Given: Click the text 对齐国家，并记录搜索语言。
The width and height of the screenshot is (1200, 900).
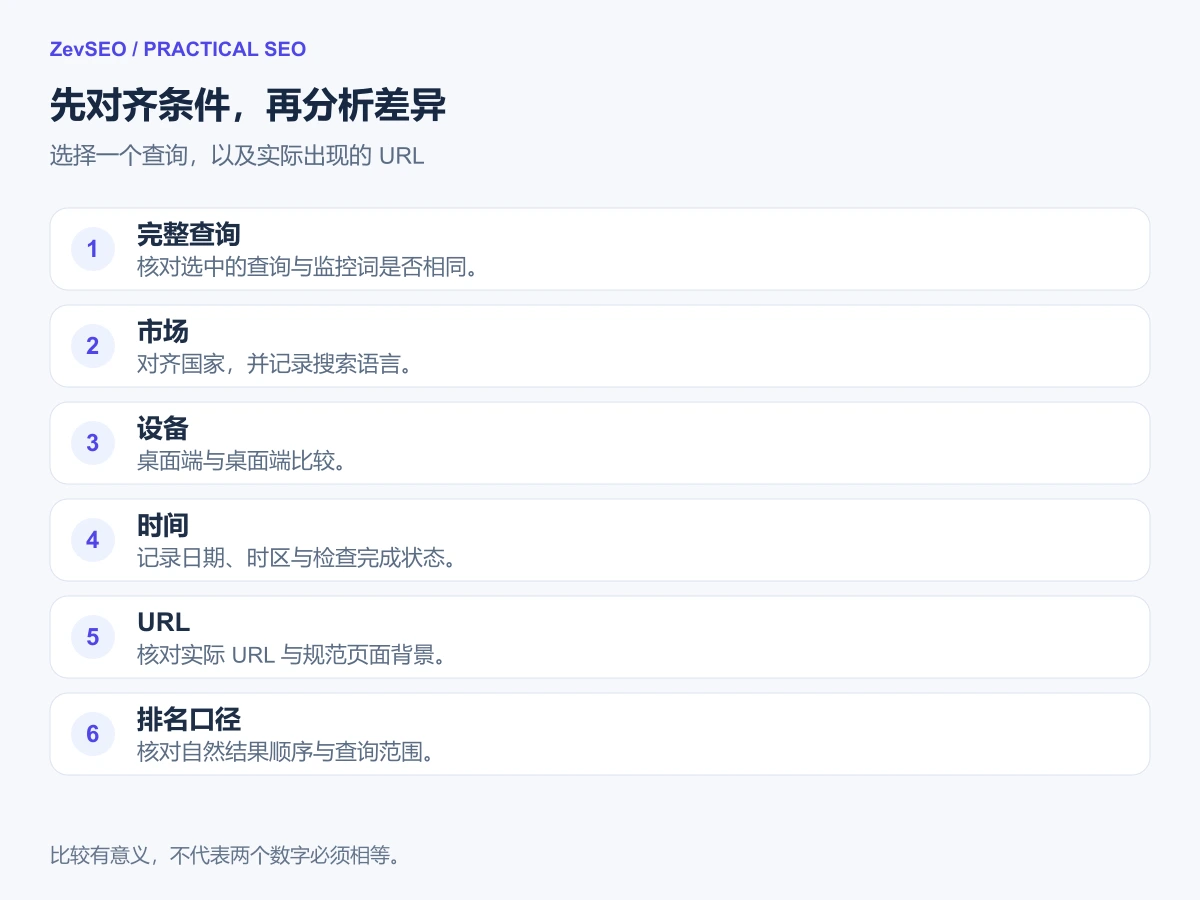Looking at the screenshot, I should pos(275,364).
